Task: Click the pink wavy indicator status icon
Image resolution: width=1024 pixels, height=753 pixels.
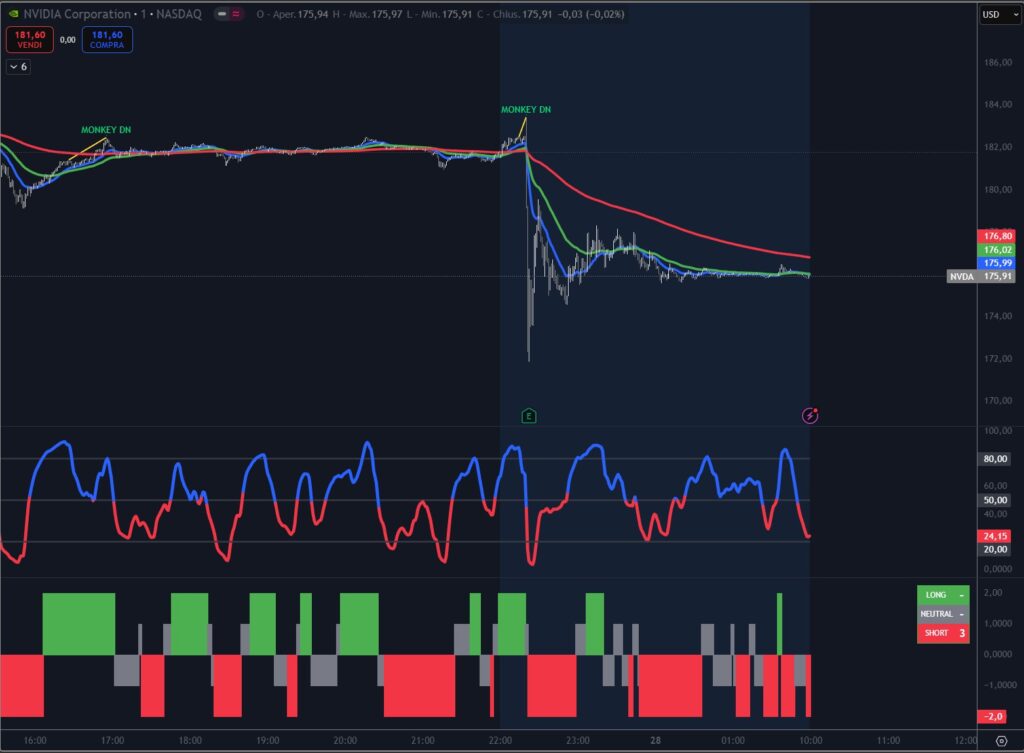Action: coord(235,14)
